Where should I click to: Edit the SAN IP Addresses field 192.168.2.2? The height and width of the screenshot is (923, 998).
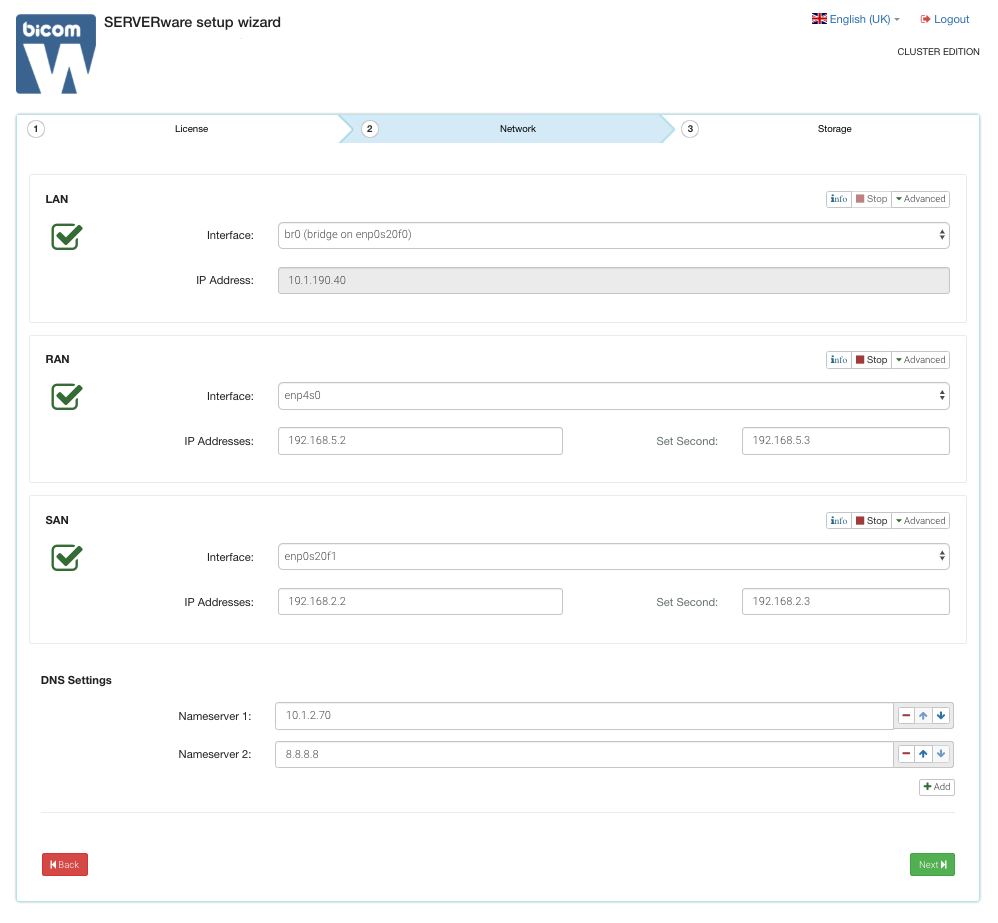[x=420, y=602]
